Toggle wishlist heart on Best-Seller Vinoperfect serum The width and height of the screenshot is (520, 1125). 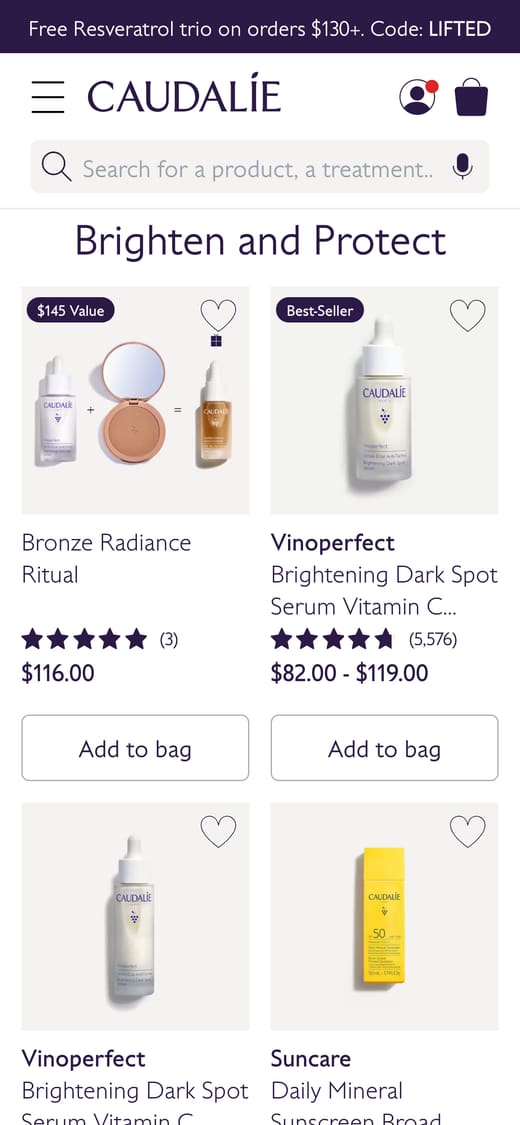(468, 315)
